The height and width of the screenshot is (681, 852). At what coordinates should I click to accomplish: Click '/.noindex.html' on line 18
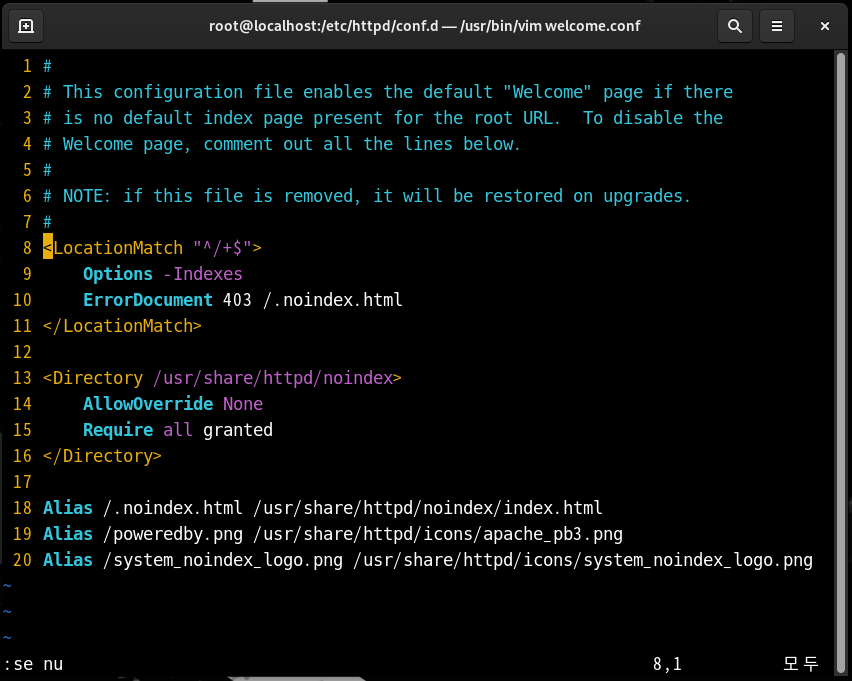pos(173,508)
